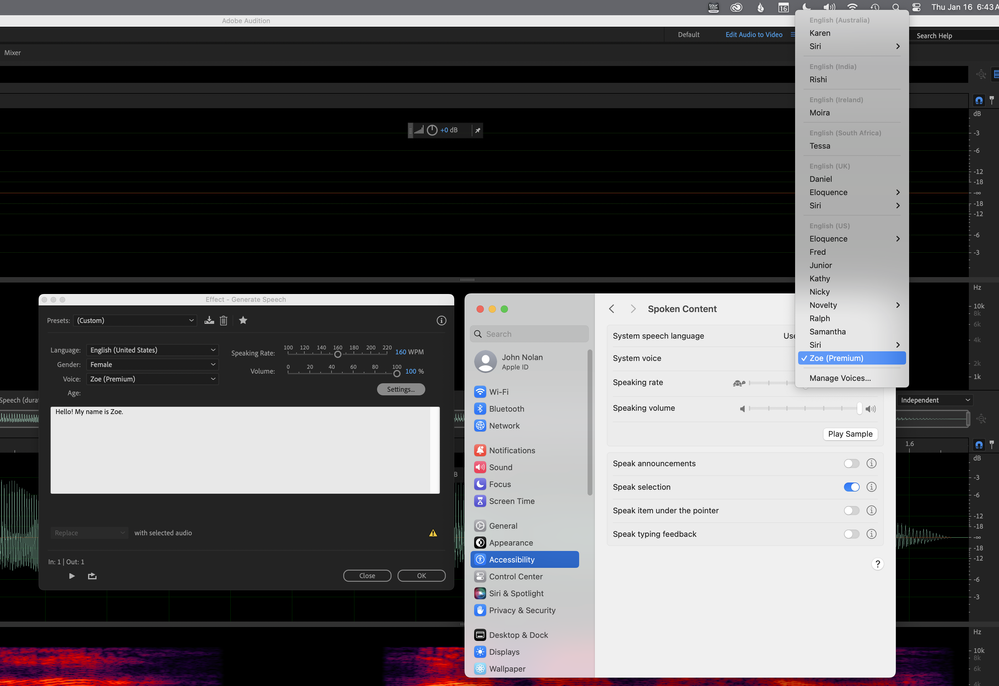Select the Samantha voice

(x=852, y=332)
